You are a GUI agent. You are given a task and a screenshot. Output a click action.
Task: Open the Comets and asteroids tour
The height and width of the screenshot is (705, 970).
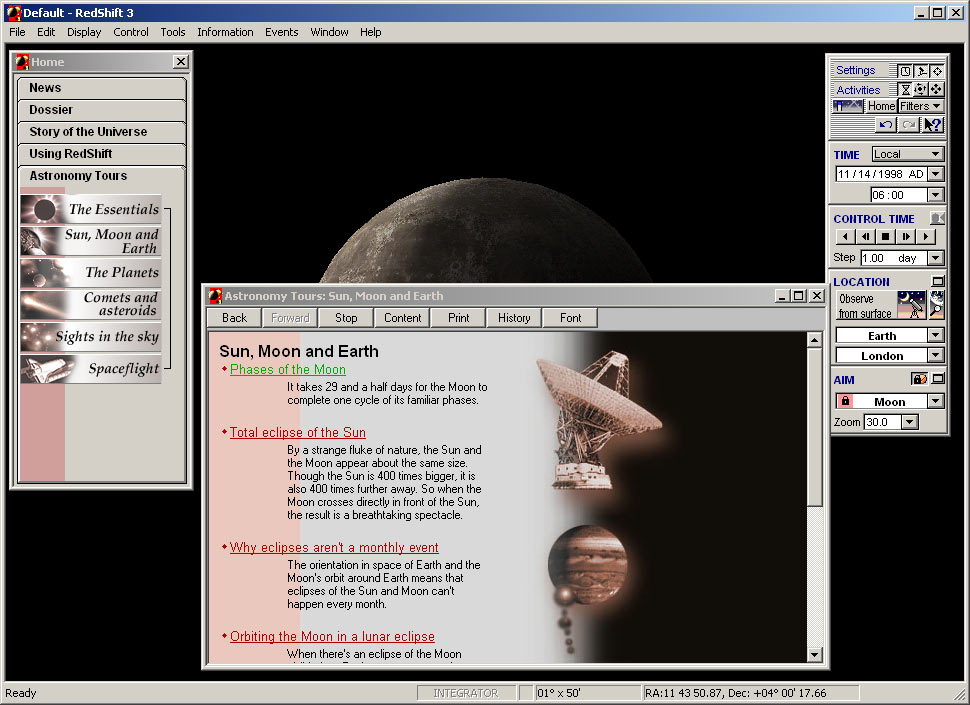pos(90,304)
